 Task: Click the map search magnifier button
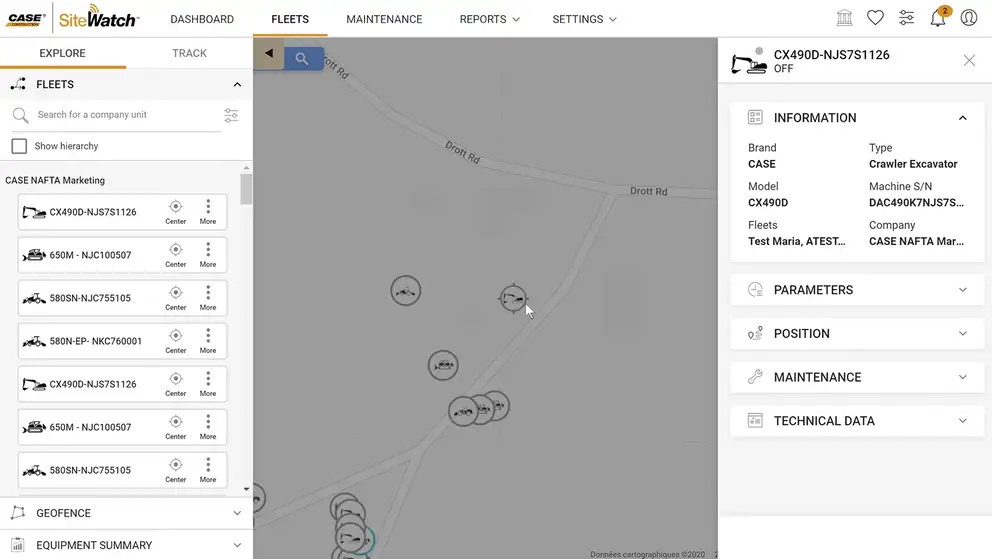(304, 59)
